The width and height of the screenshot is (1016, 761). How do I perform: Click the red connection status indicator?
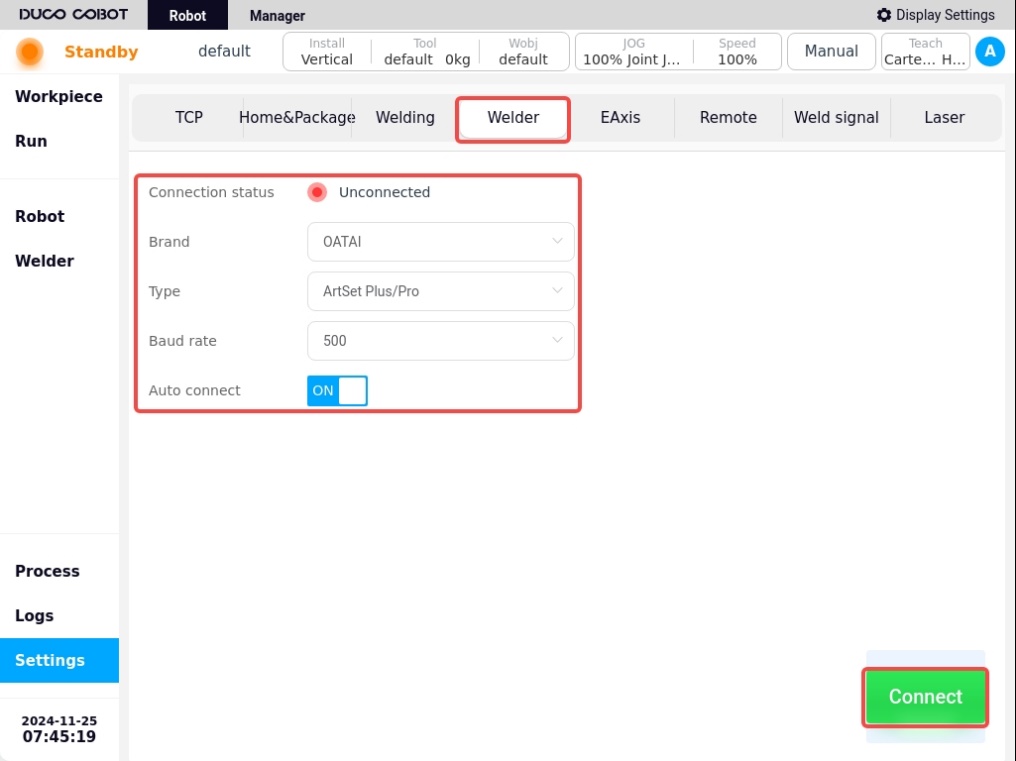click(x=317, y=193)
